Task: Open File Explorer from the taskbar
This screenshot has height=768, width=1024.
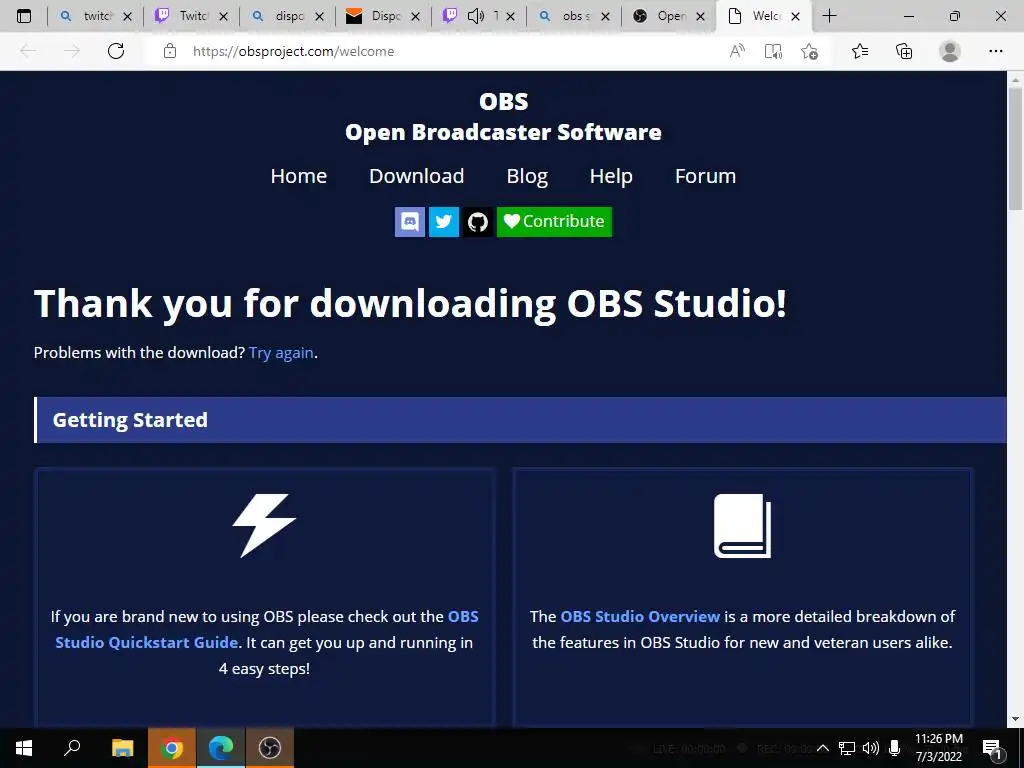Action: pos(122,748)
